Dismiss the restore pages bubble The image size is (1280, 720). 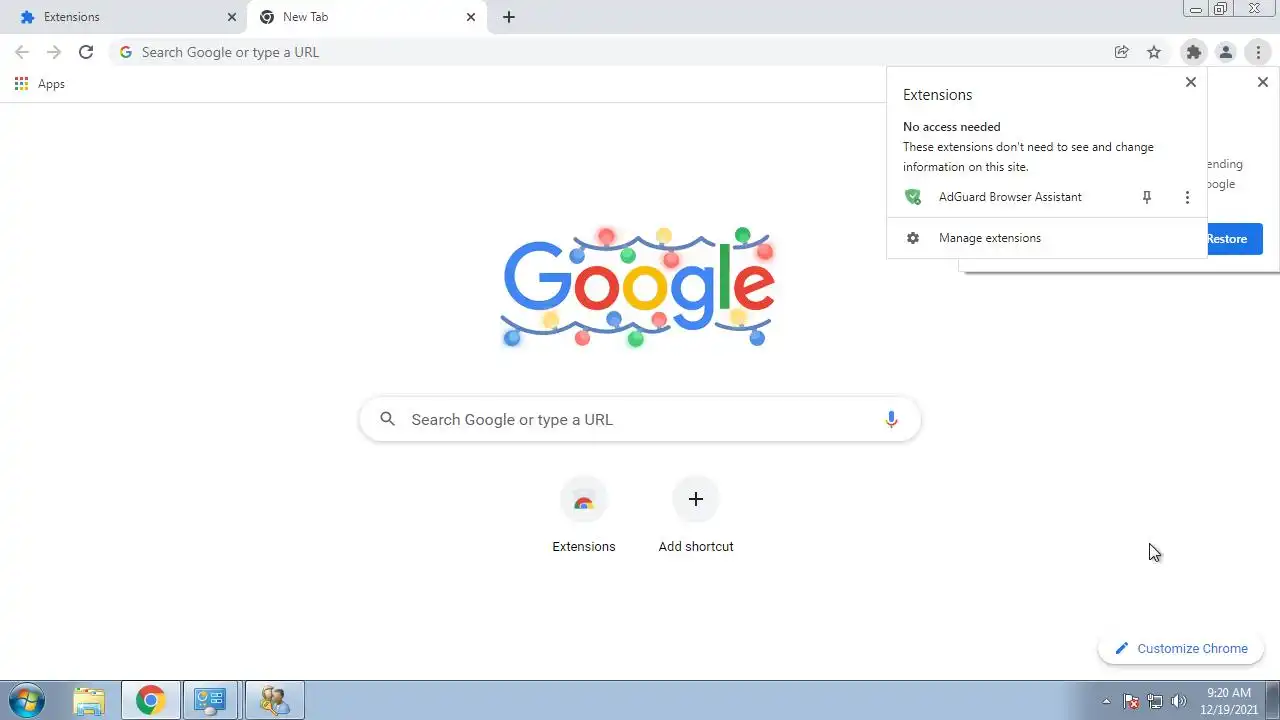click(x=1262, y=82)
